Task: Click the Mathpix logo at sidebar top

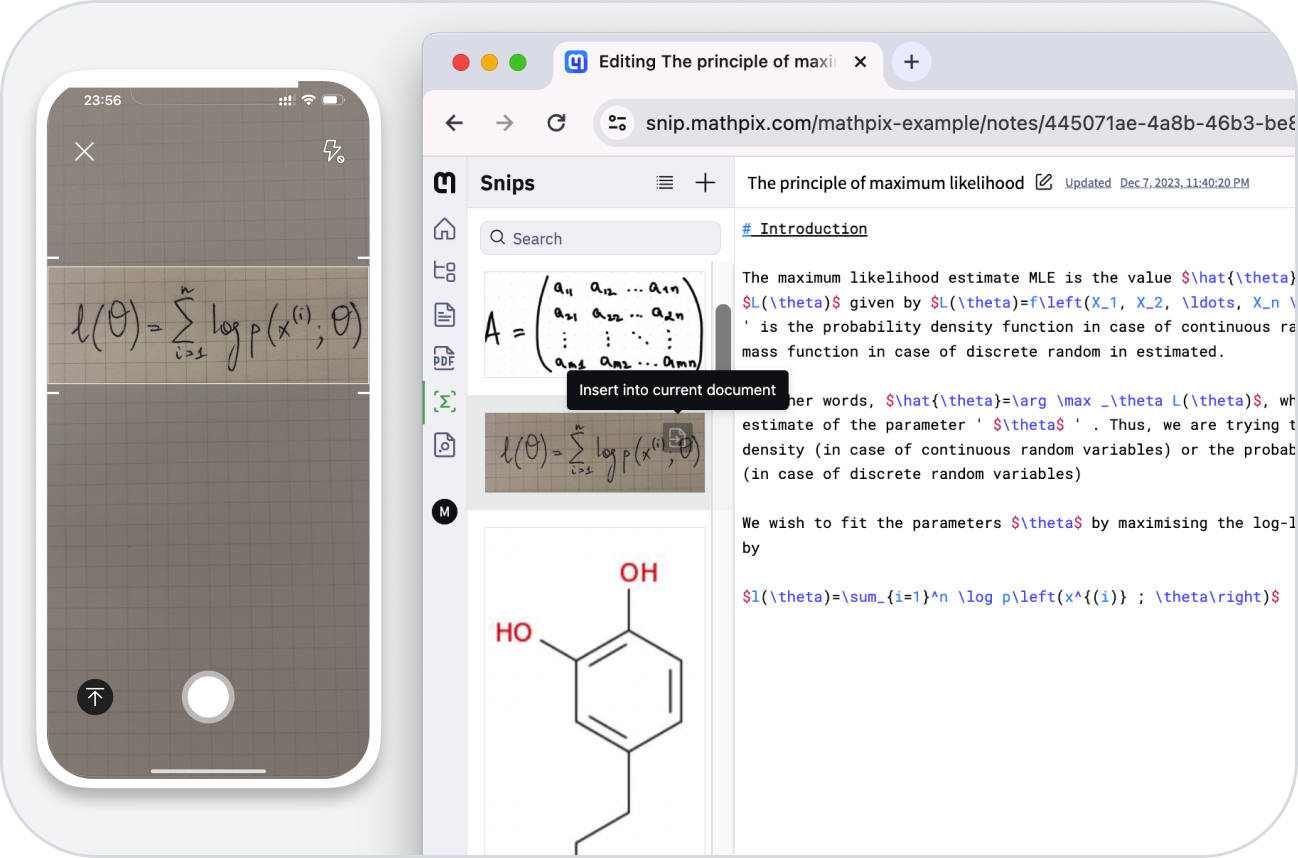Action: 445,183
